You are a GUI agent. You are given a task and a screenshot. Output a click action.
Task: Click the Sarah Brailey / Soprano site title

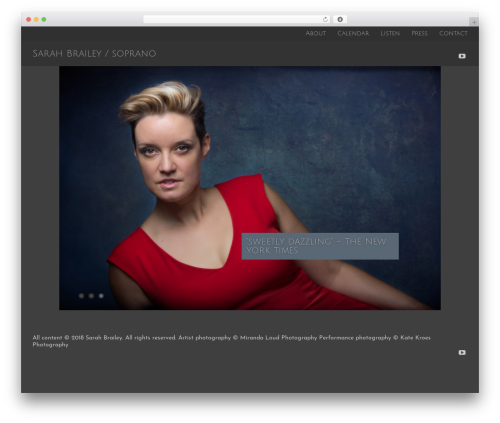(94, 54)
